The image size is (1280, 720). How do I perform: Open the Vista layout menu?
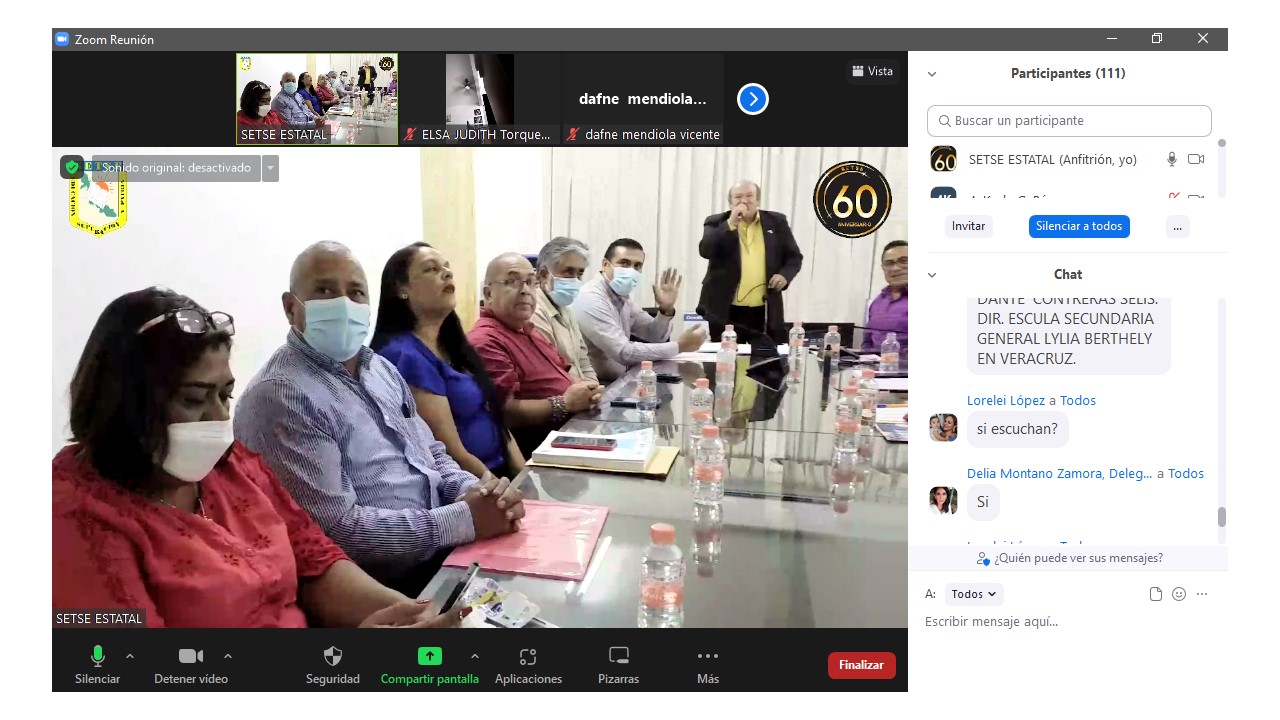(872, 71)
